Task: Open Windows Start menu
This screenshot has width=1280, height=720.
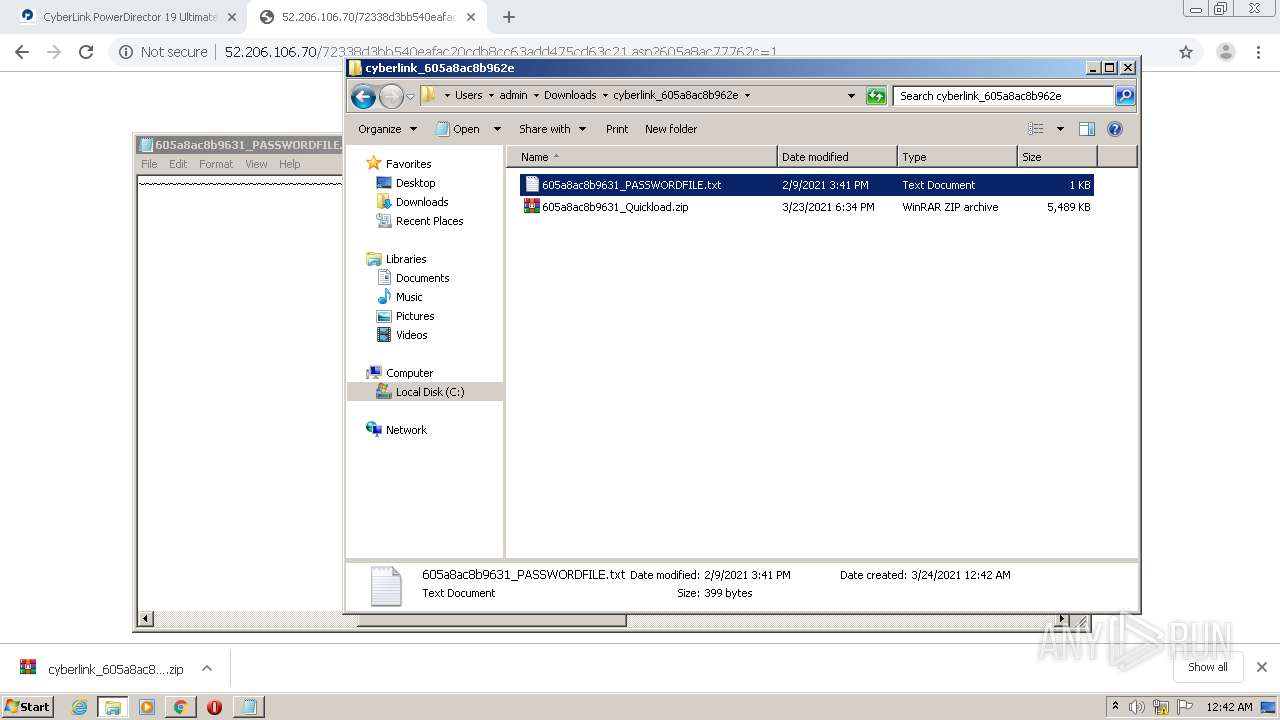Action: (x=29, y=706)
